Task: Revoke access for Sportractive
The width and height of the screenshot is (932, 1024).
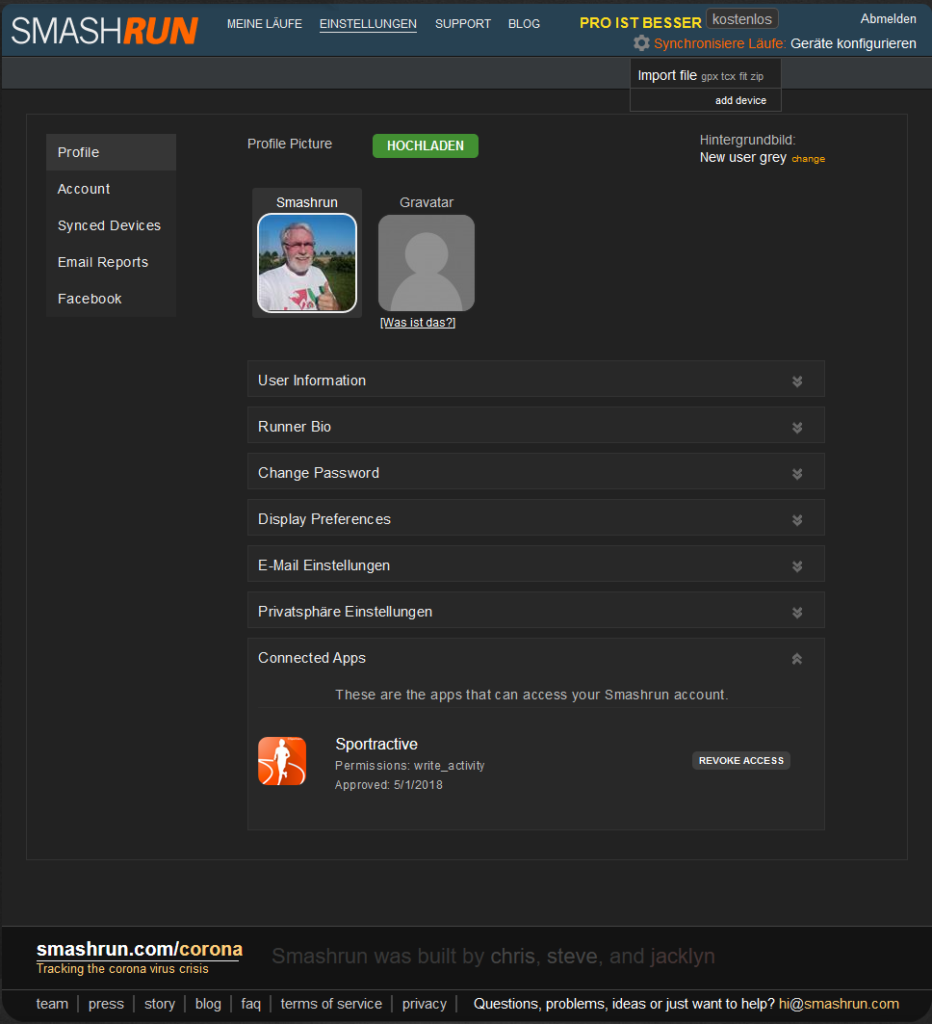Action: coord(741,761)
